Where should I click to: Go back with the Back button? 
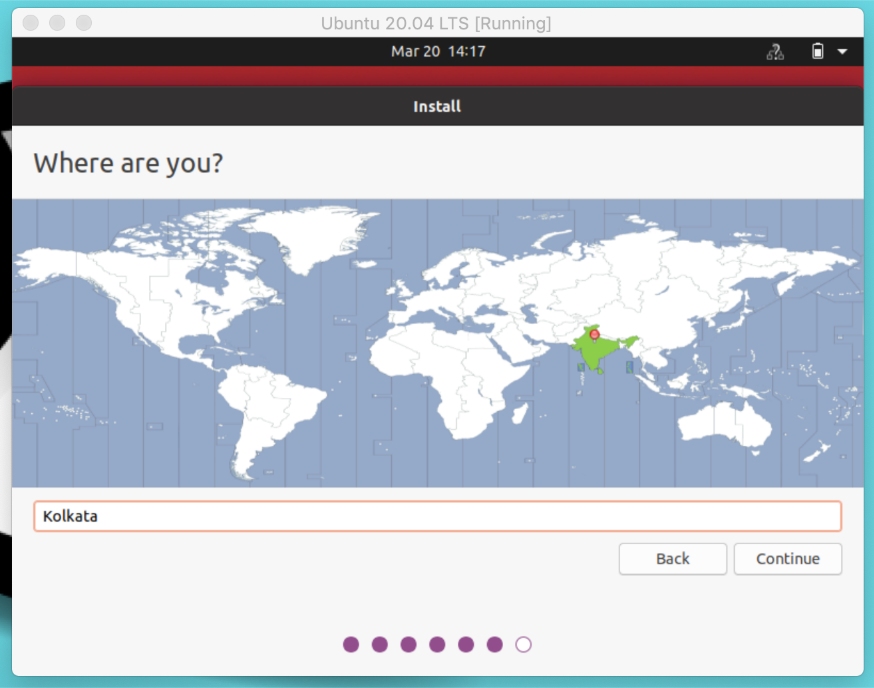[672, 559]
